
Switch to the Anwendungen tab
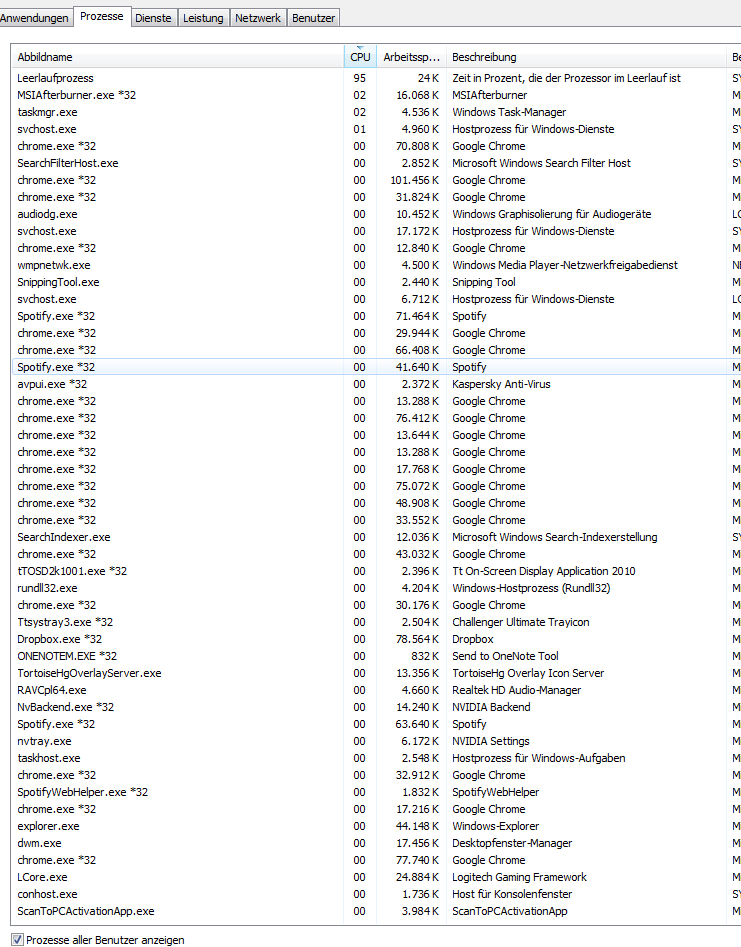34,18
